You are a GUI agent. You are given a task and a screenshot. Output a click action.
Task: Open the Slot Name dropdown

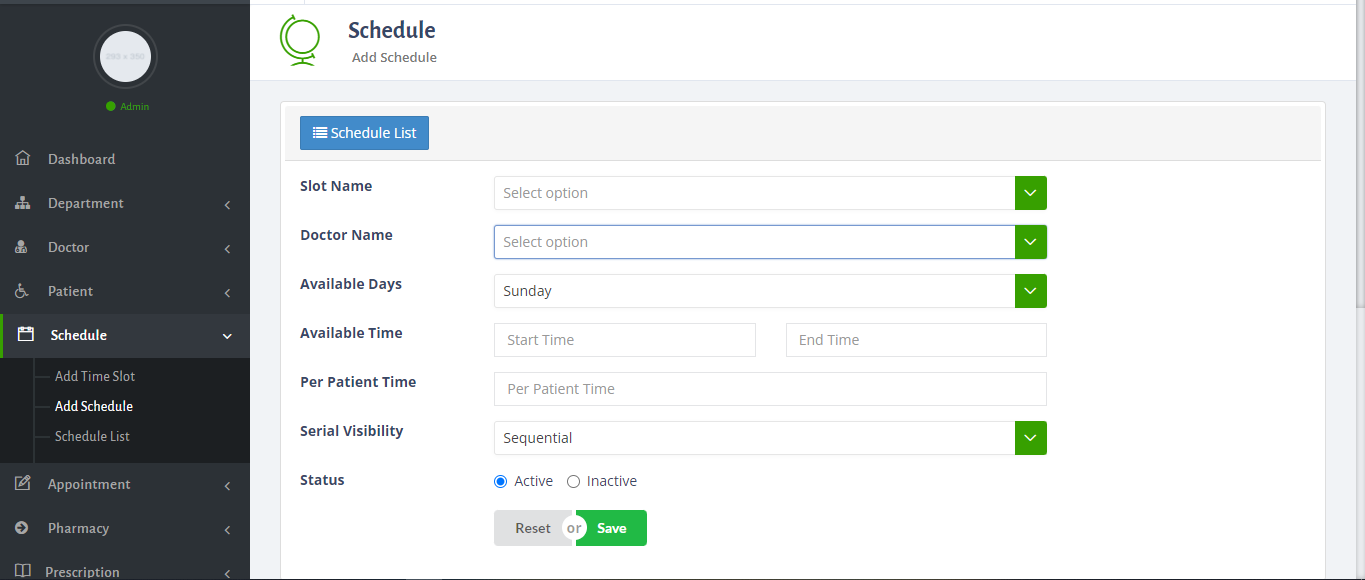(769, 193)
